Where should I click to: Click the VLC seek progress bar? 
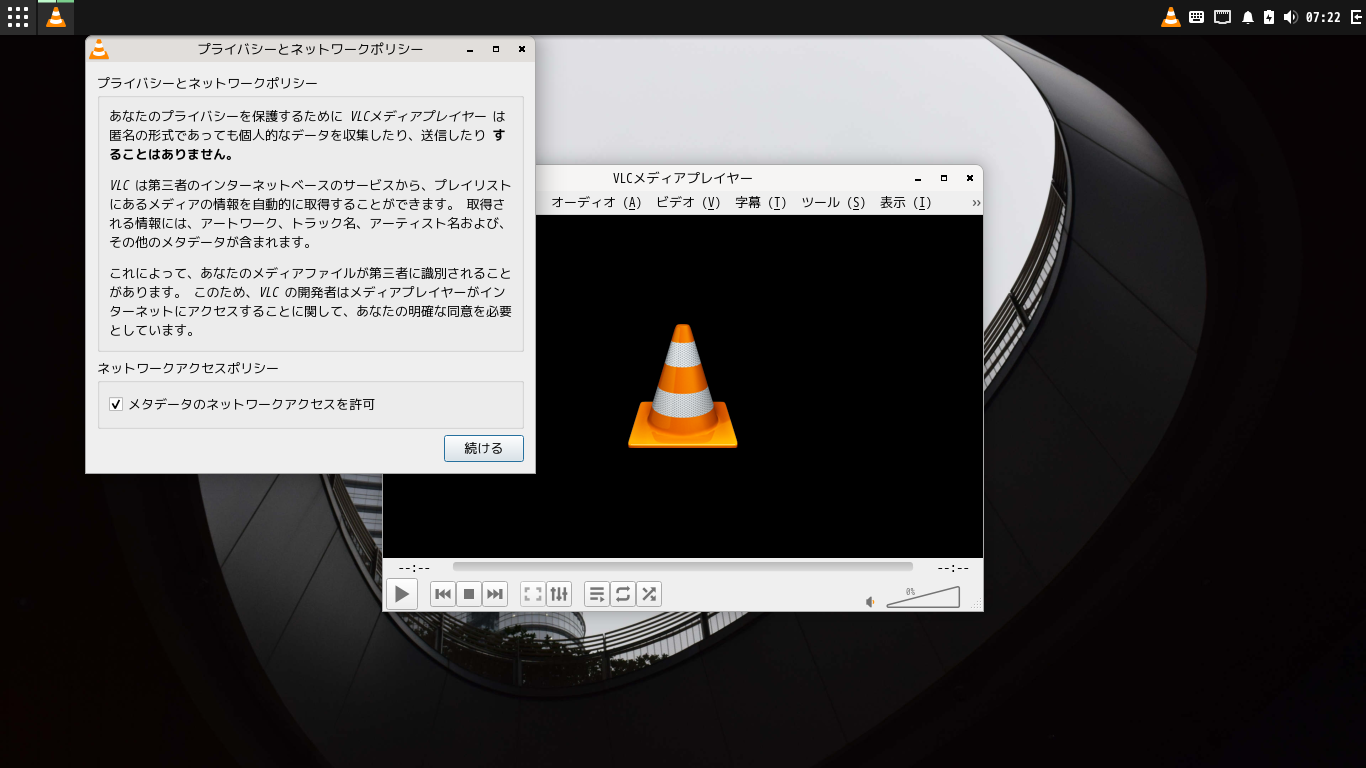pos(682,567)
